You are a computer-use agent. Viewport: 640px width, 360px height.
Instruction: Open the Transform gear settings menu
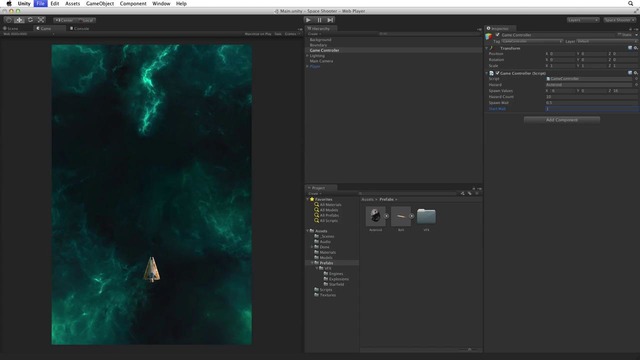[x=636, y=48]
